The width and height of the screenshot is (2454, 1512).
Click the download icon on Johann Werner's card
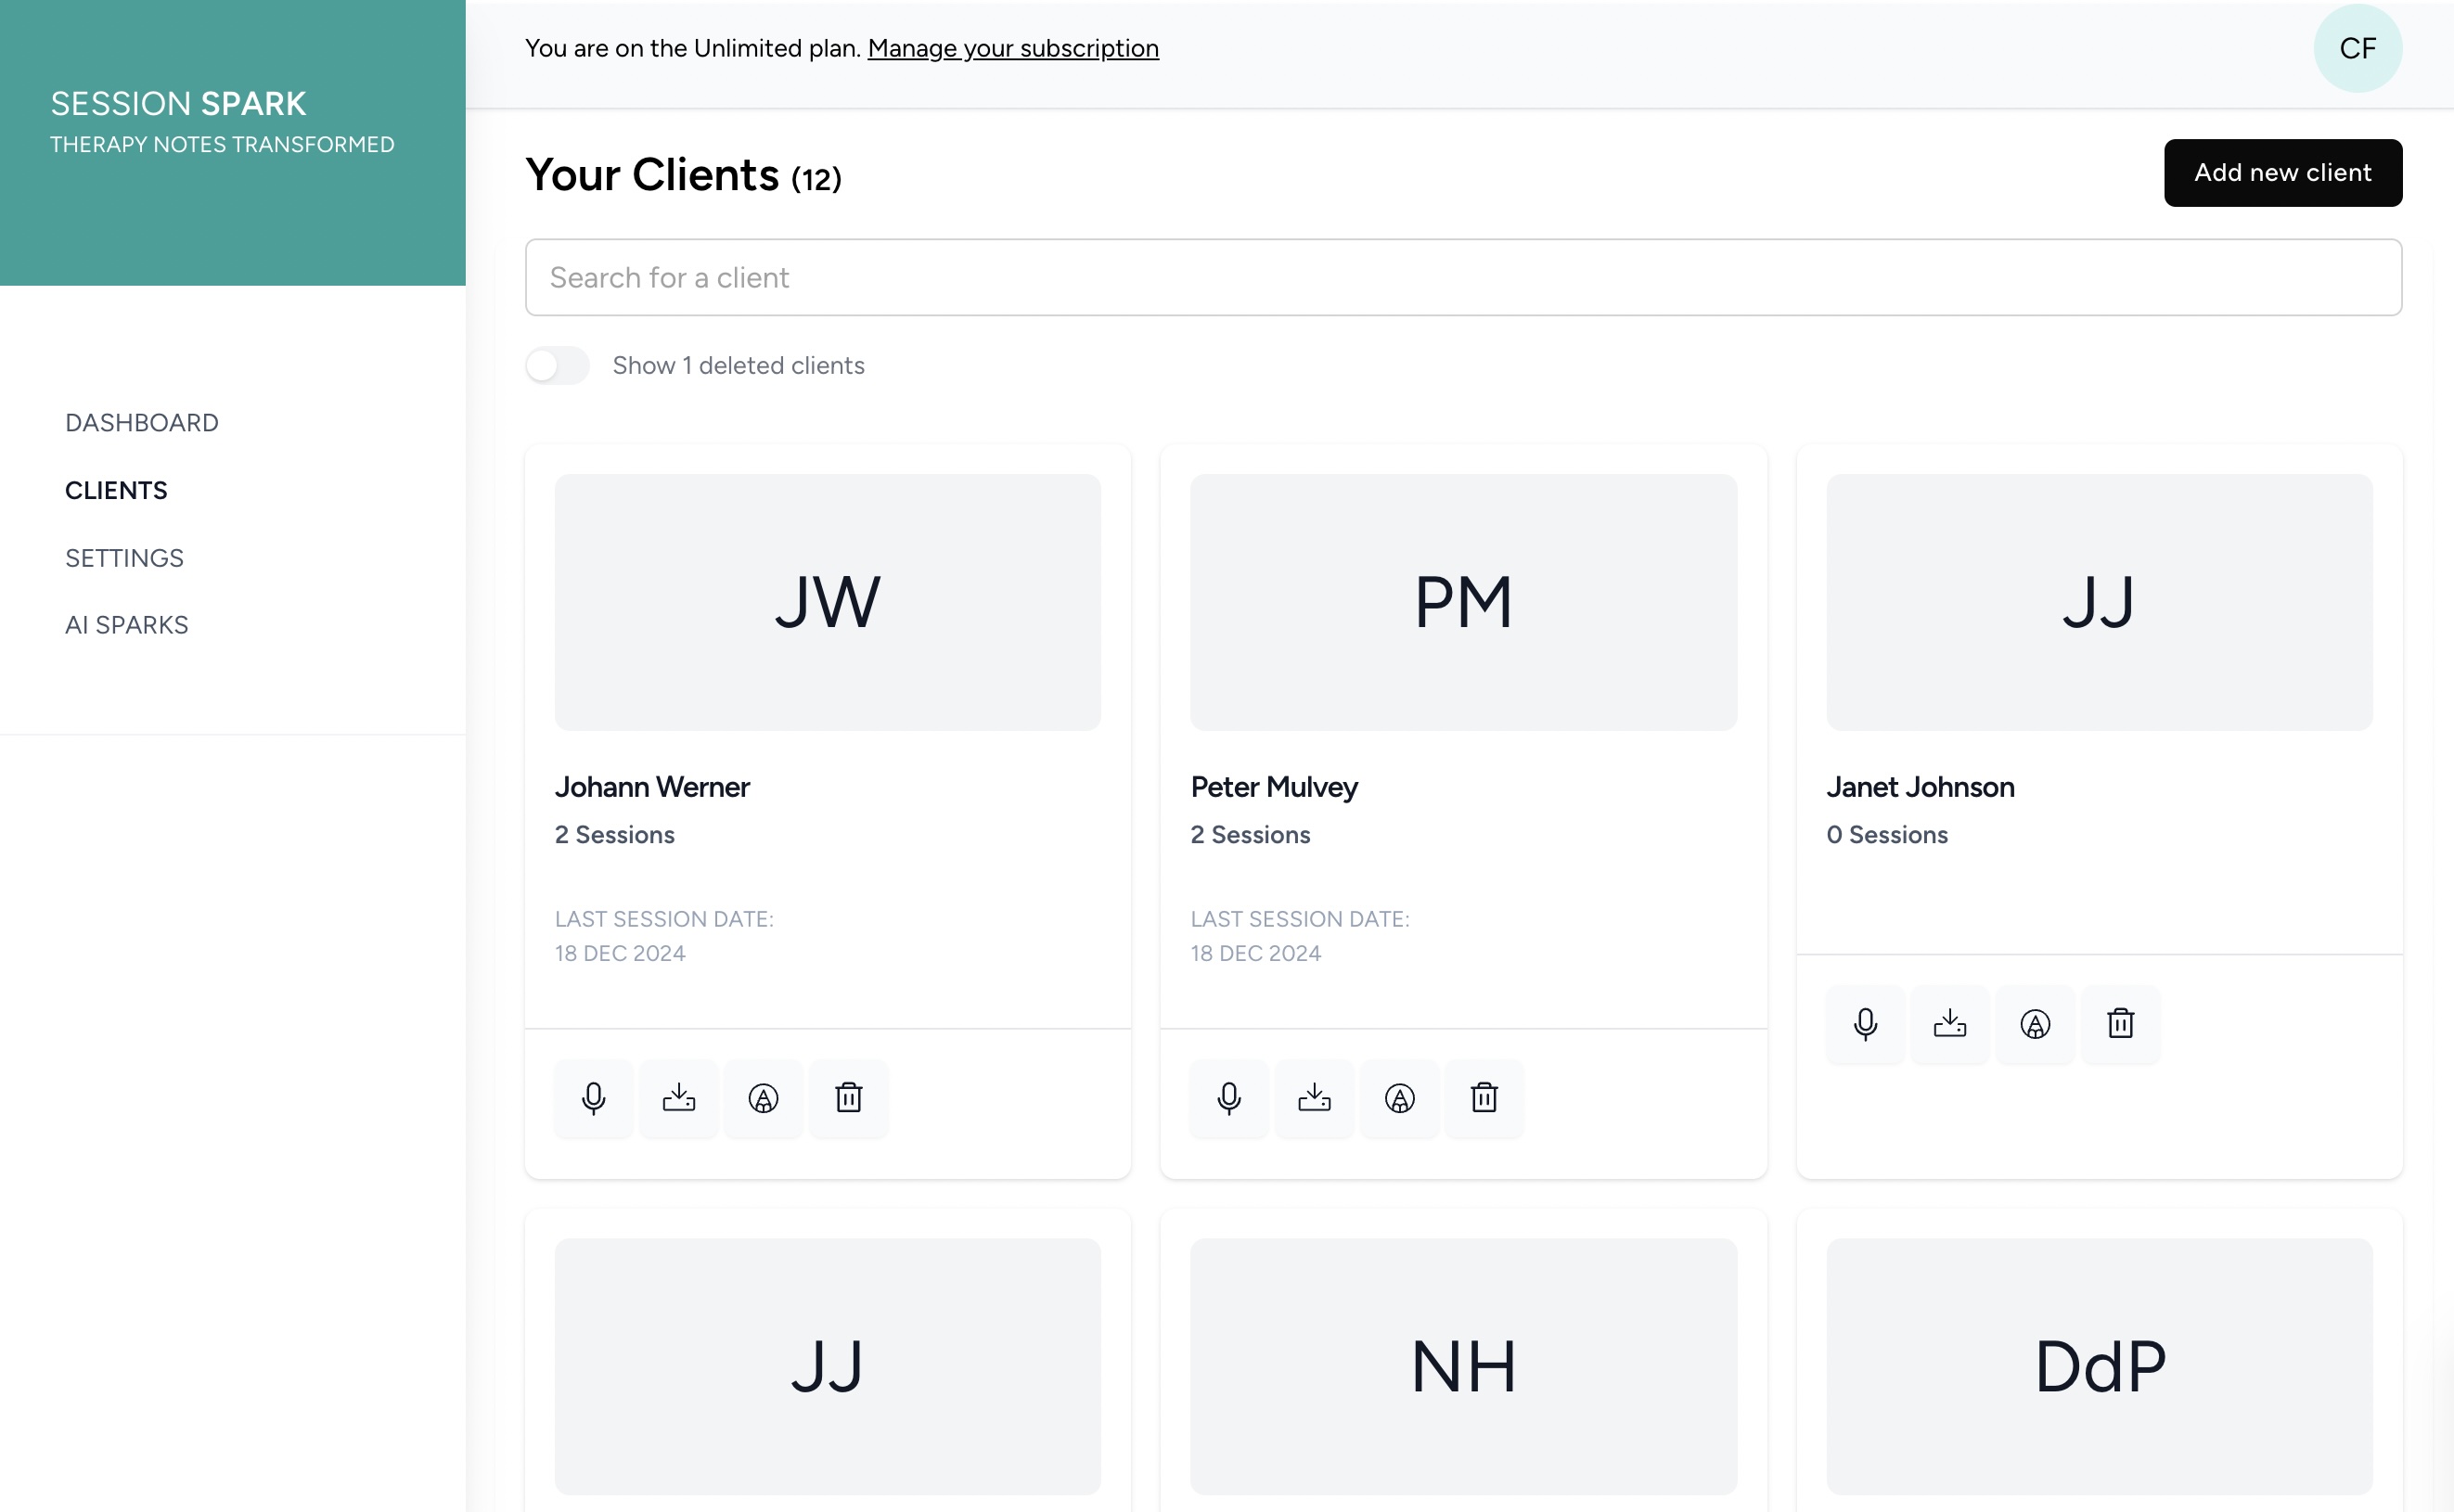coord(679,1098)
